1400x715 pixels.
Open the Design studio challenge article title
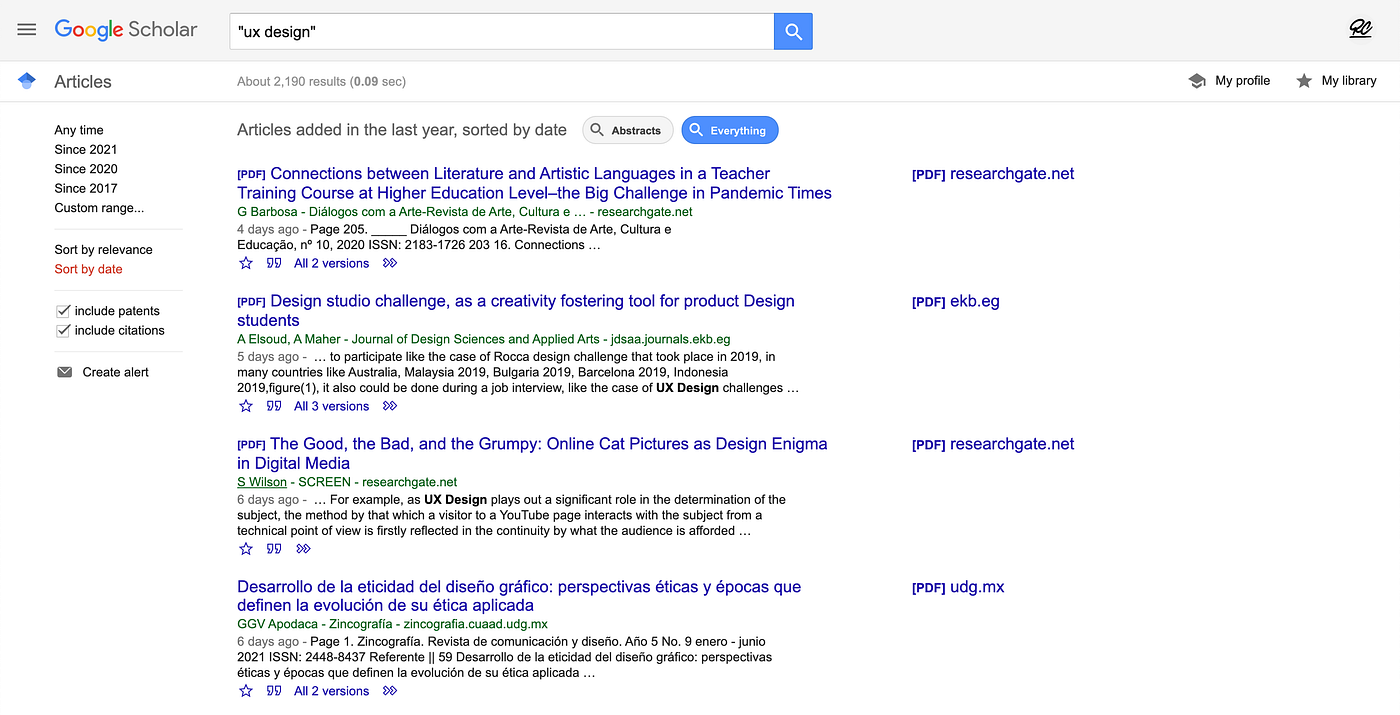(516, 310)
